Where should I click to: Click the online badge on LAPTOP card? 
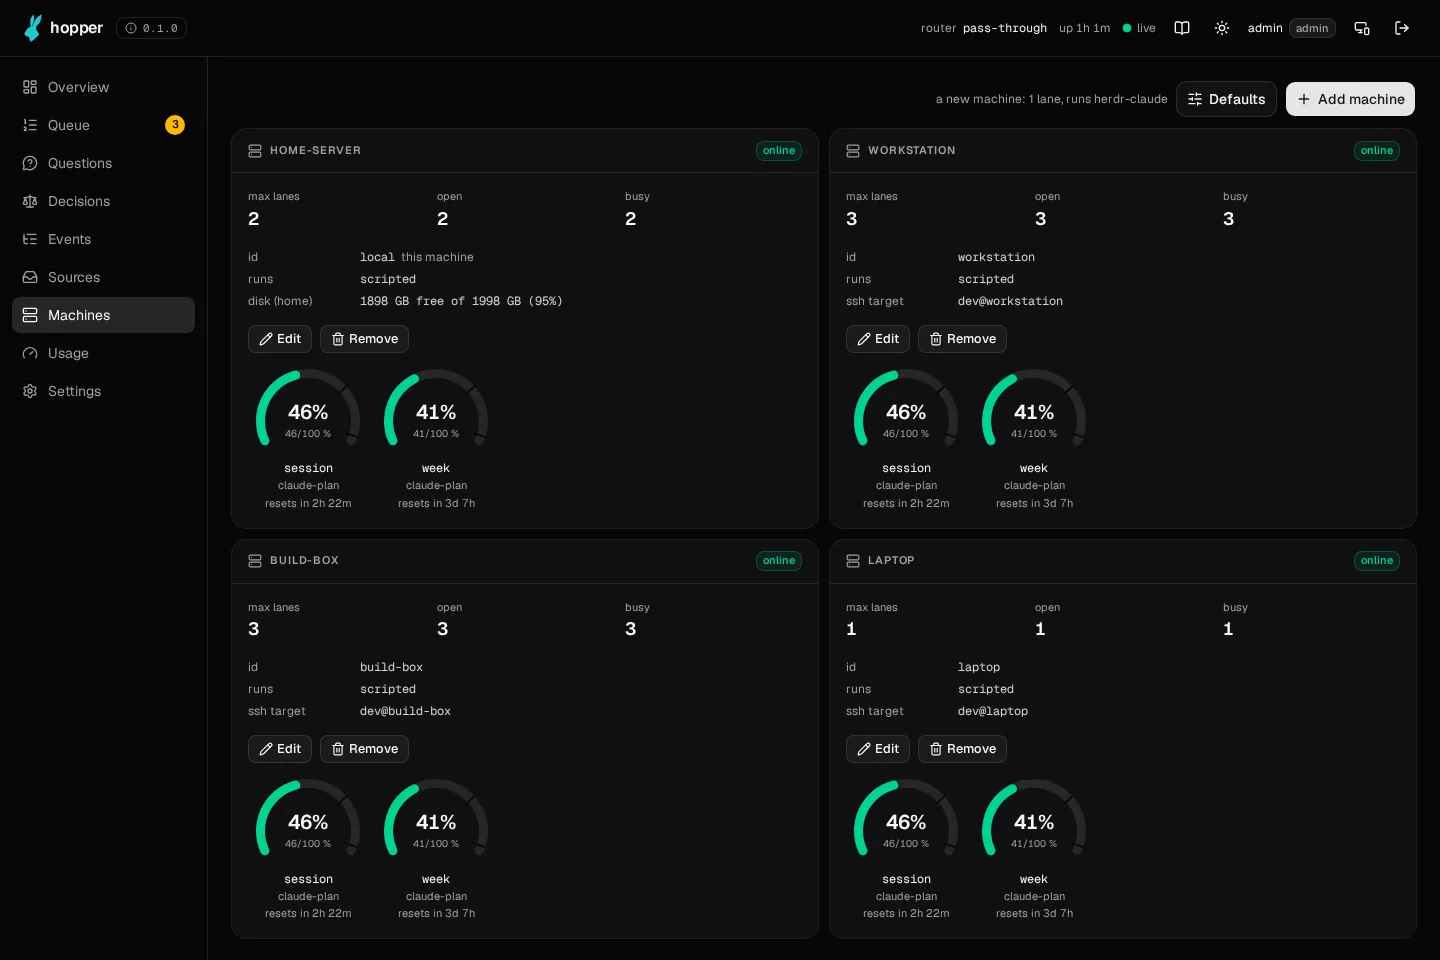(x=1377, y=561)
